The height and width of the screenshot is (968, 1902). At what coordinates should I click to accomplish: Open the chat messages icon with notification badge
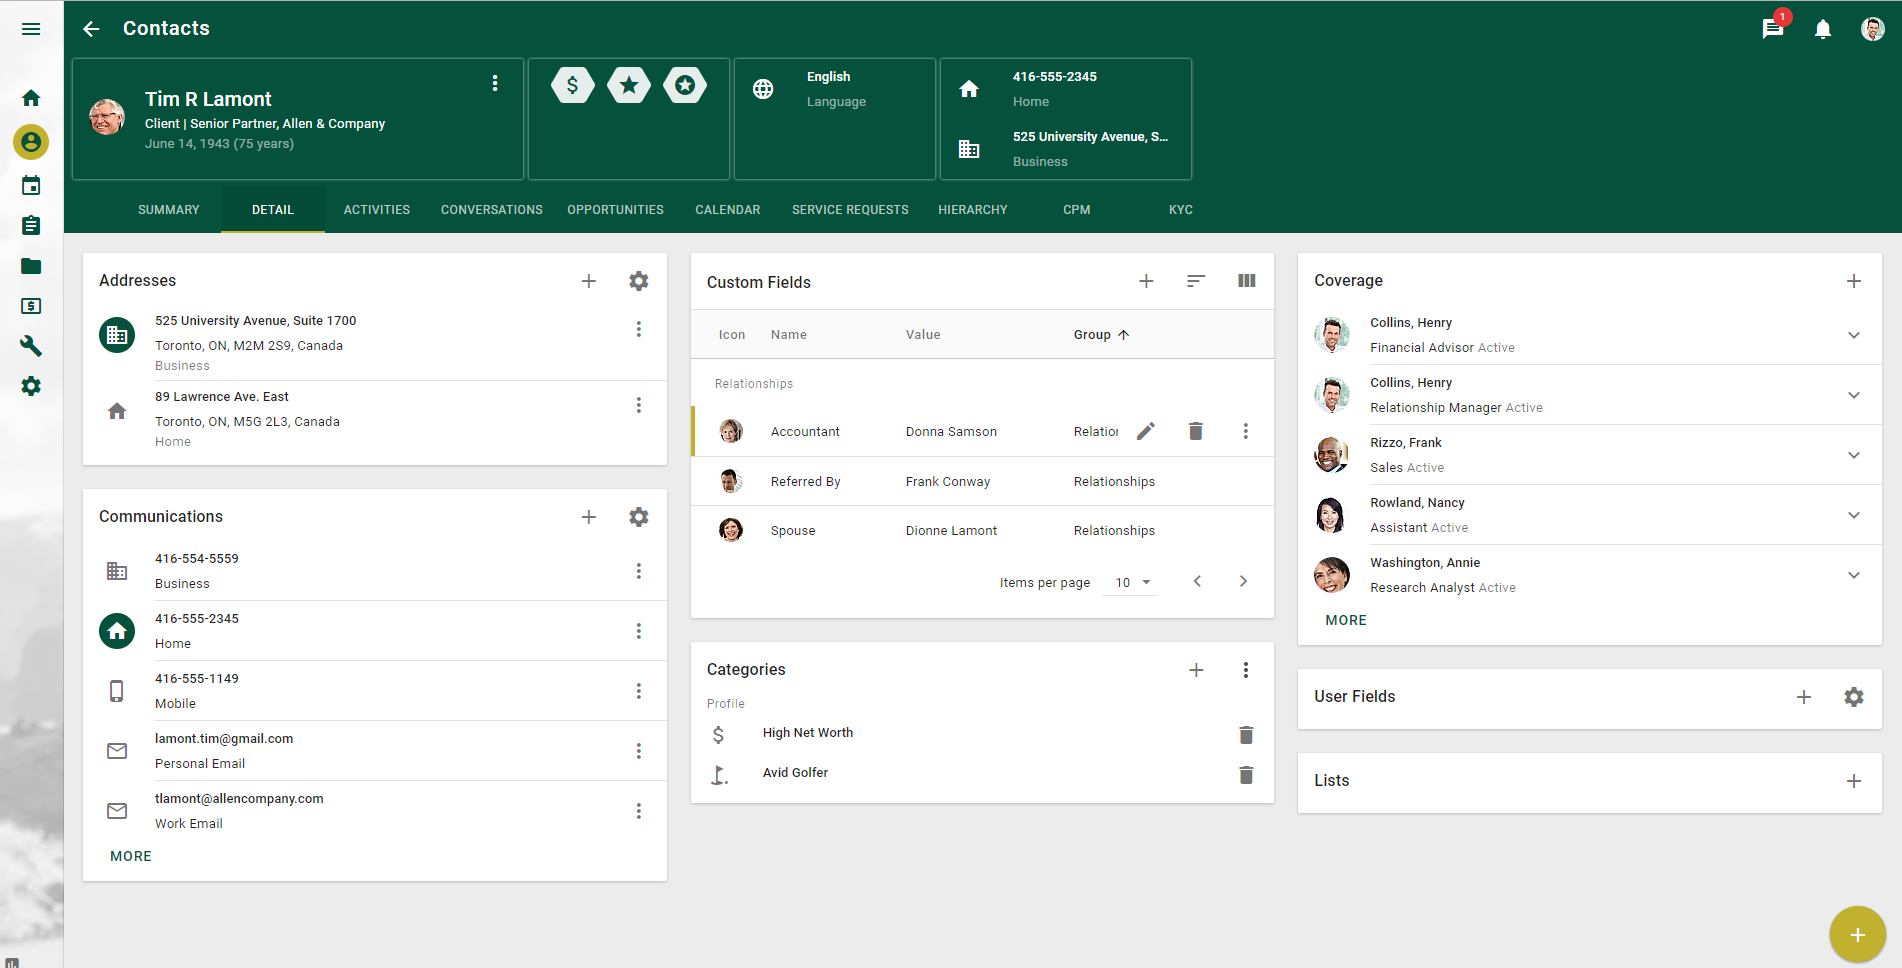pyautogui.click(x=1772, y=29)
